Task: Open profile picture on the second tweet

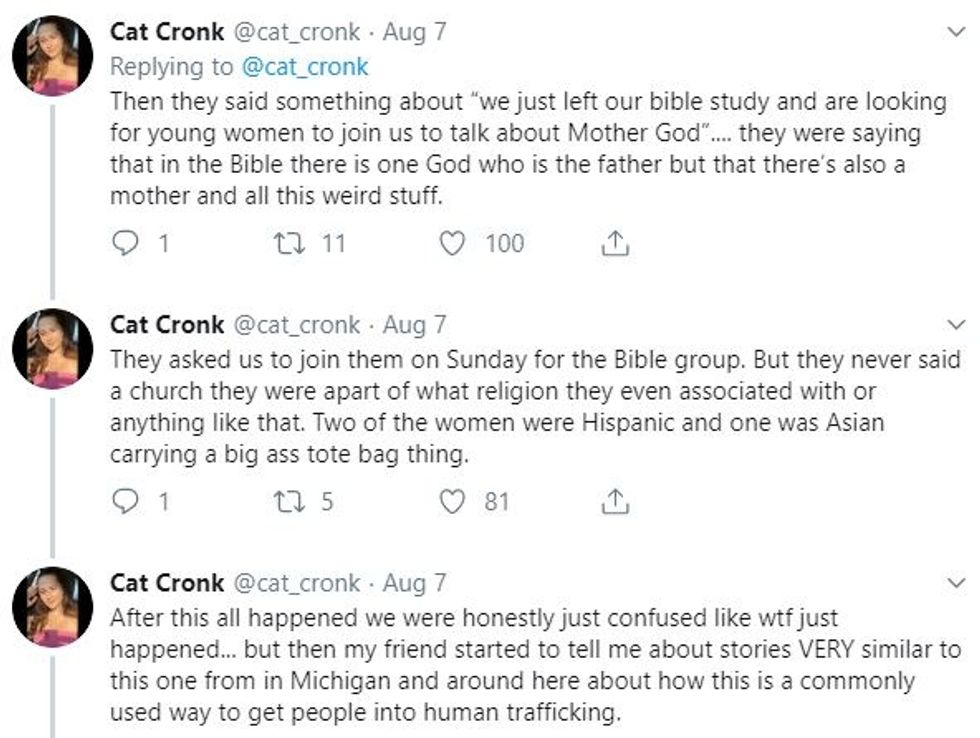Action: (52, 348)
